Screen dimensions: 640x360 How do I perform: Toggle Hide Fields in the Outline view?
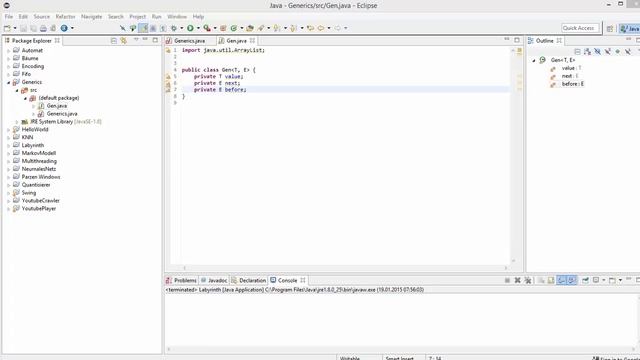click(x=598, y=51)
